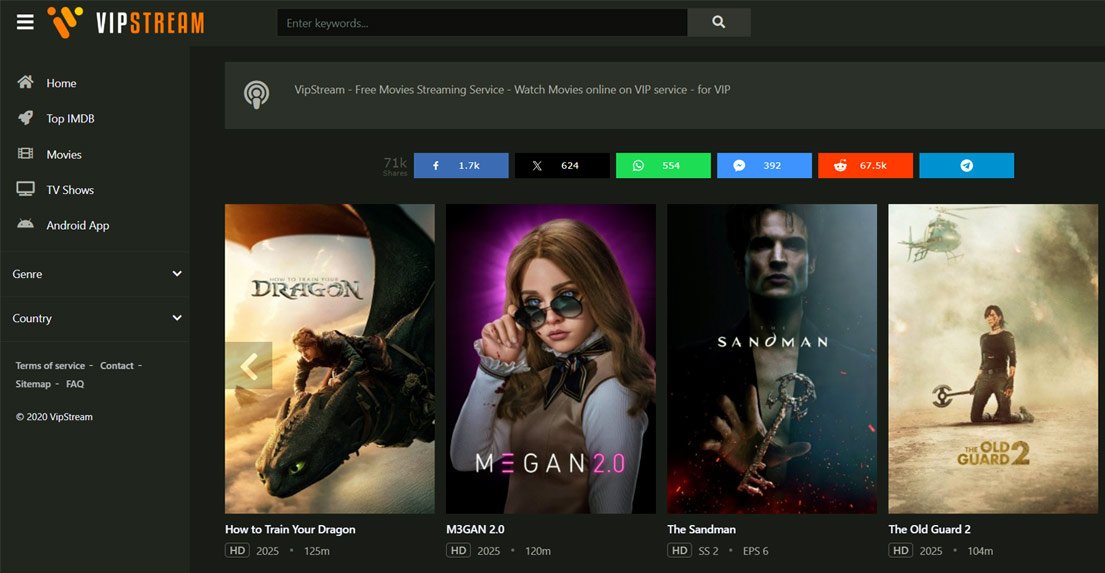1105x573 pixels.
Task: Click the X logo icon
Action: [537, 166]
